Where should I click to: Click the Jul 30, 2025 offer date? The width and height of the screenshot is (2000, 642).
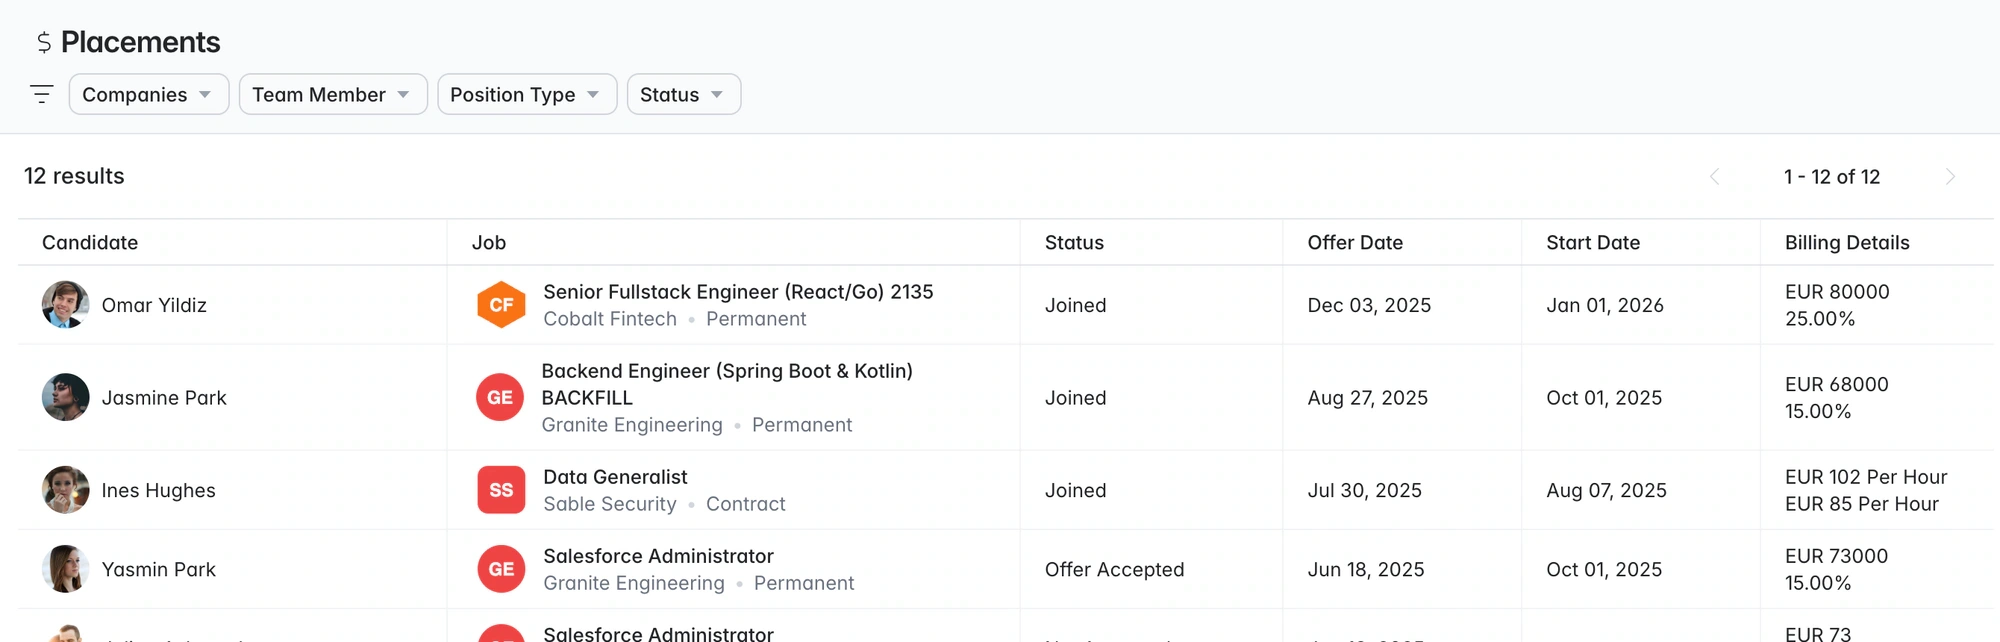(1364, 490)
